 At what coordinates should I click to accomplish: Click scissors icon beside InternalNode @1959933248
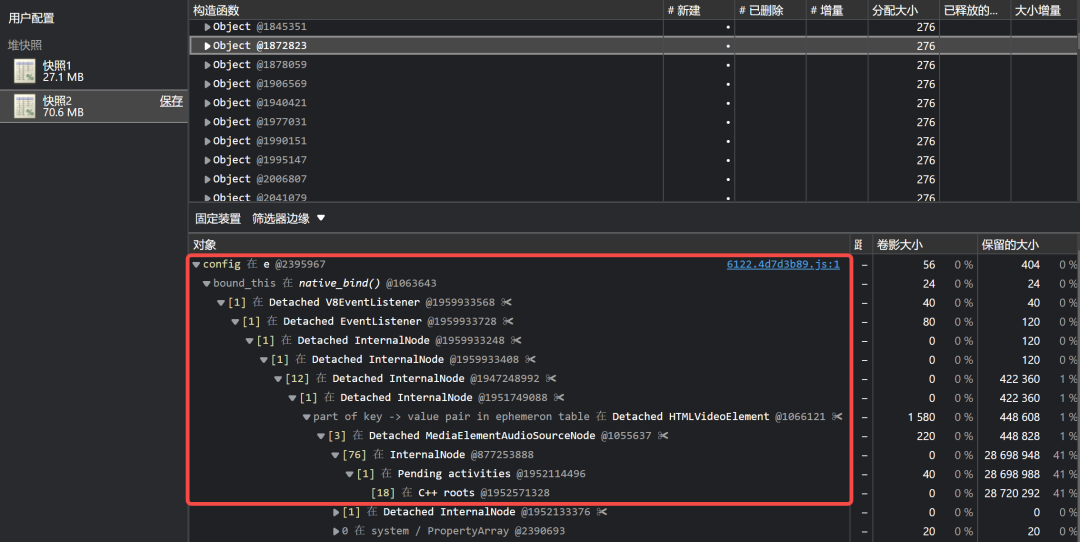(x=517, y=340)
